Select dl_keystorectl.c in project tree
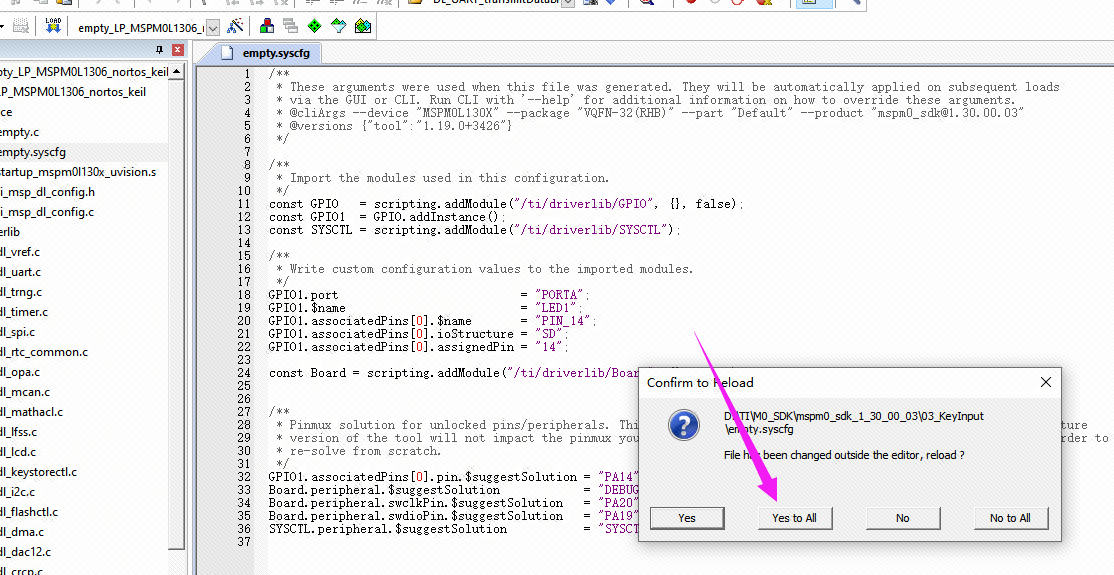This screenshot has height=575, width=1114. pos(38,472)
